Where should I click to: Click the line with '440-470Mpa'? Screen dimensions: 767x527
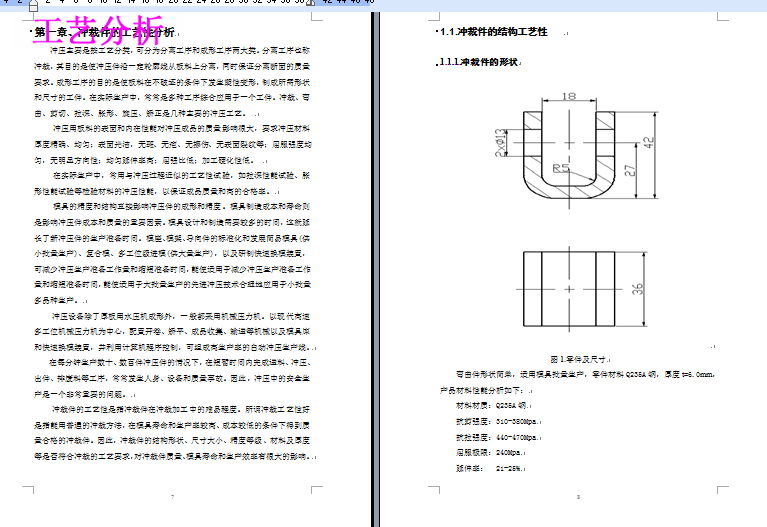coord(498,437)
